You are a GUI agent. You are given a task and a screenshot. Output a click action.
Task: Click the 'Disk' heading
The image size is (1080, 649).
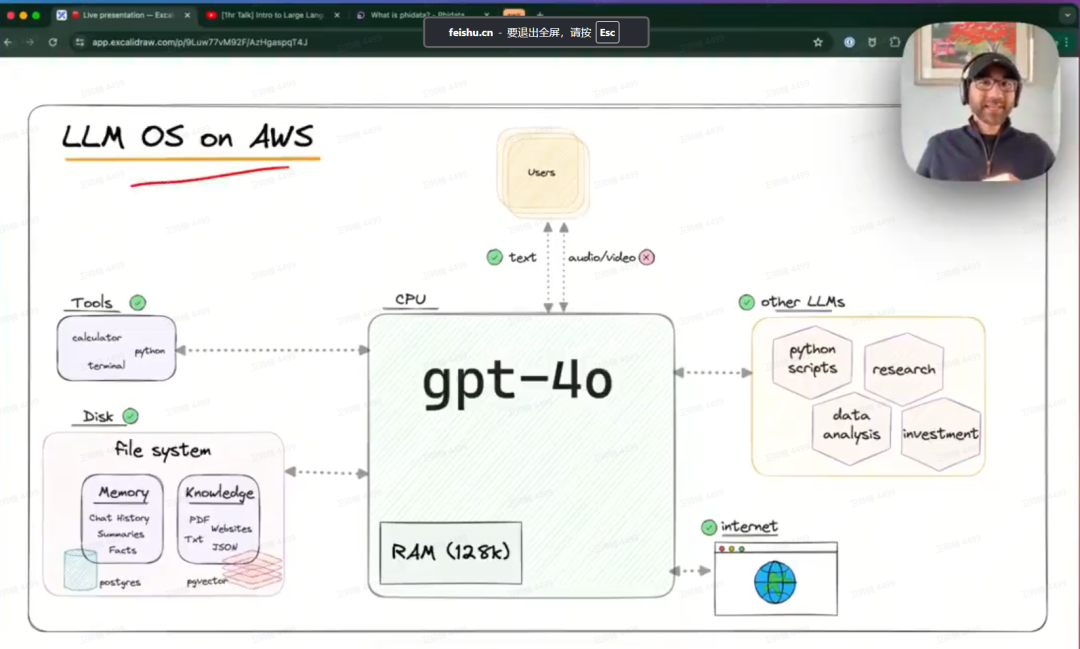(98, 416)
